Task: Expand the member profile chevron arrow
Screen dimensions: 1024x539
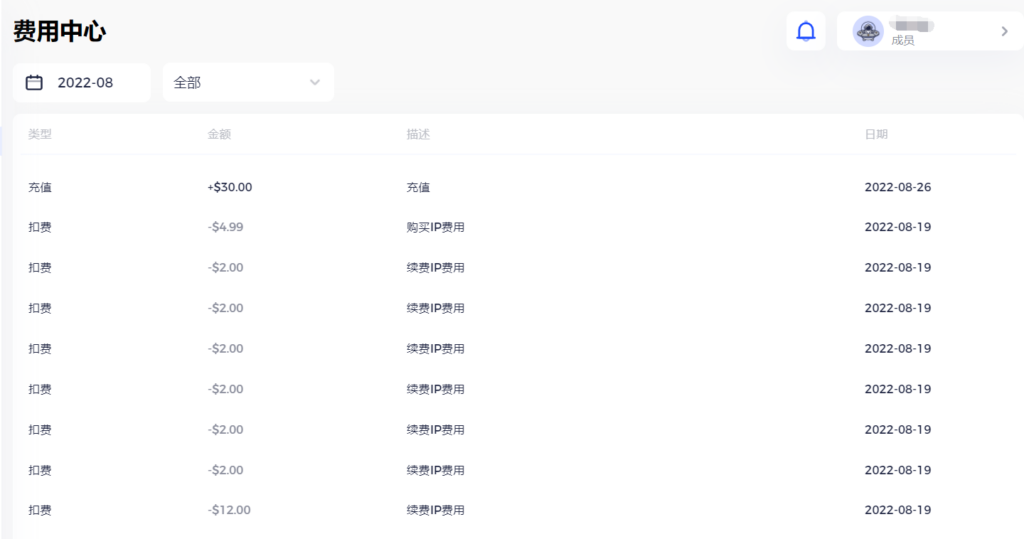Action: (1004, 31)
